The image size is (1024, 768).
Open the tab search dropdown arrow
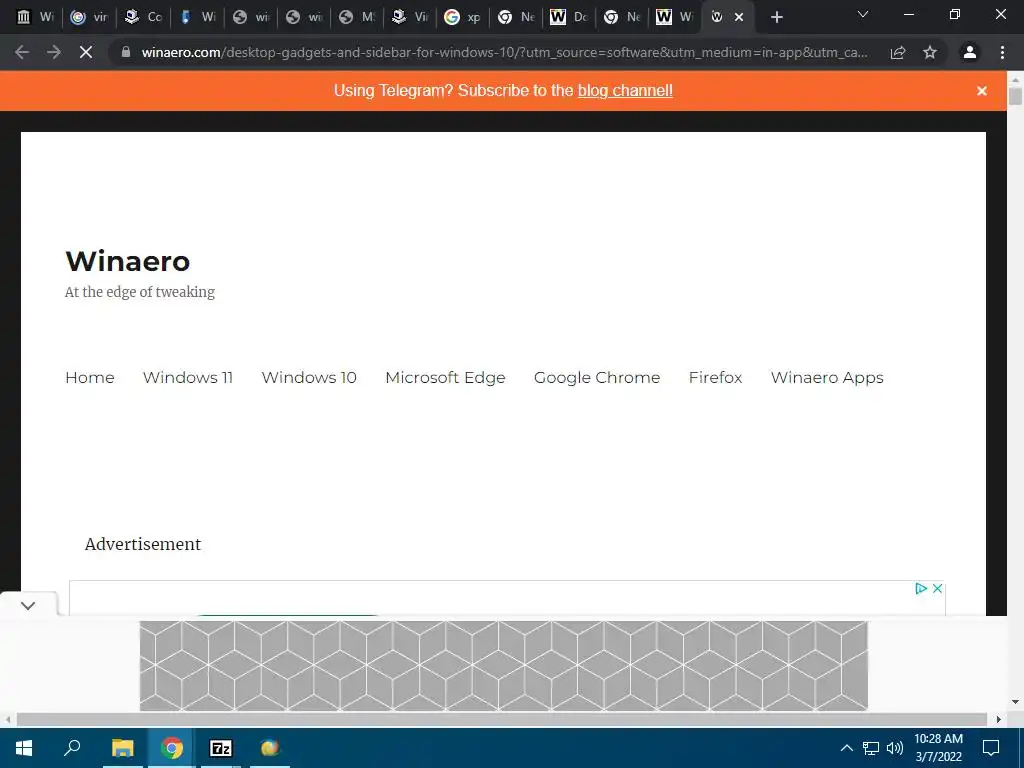tap(863, 14)
